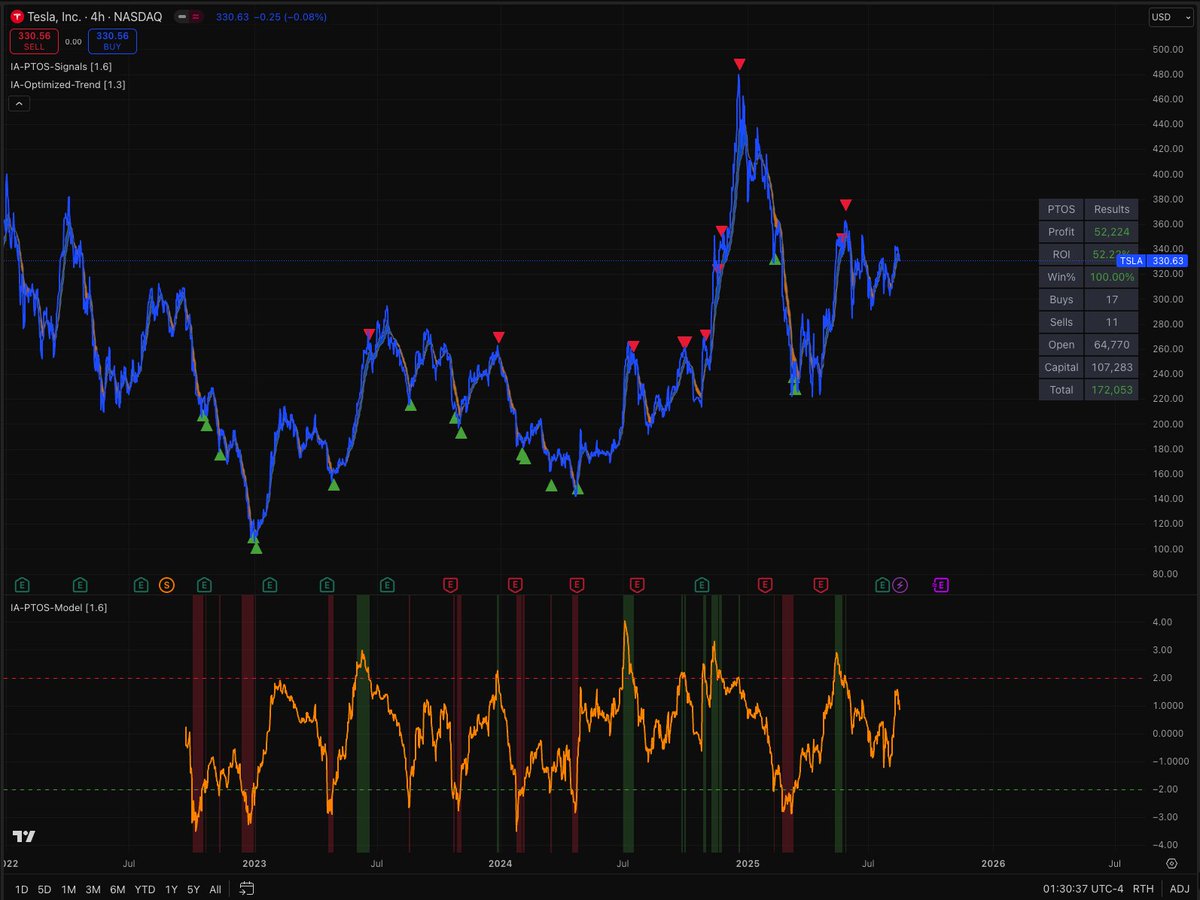Click the Sells count 11
Image resolution: width=1200 pixels, height=900 pixels.
coord(1111,322)
